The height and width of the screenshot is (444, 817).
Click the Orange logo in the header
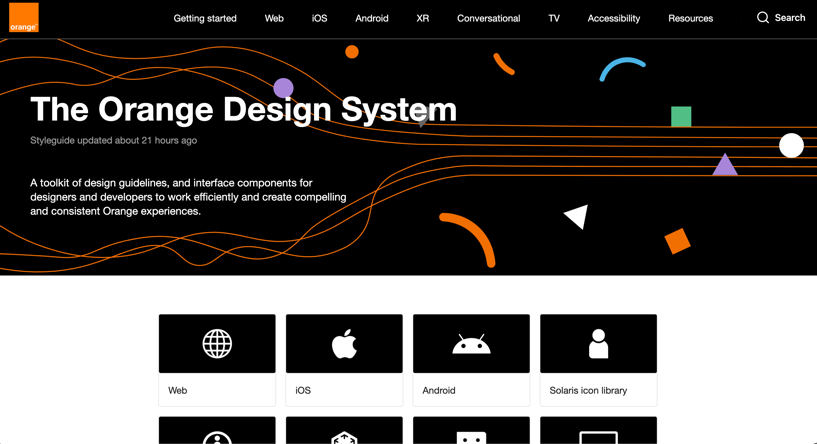(23, 17)
